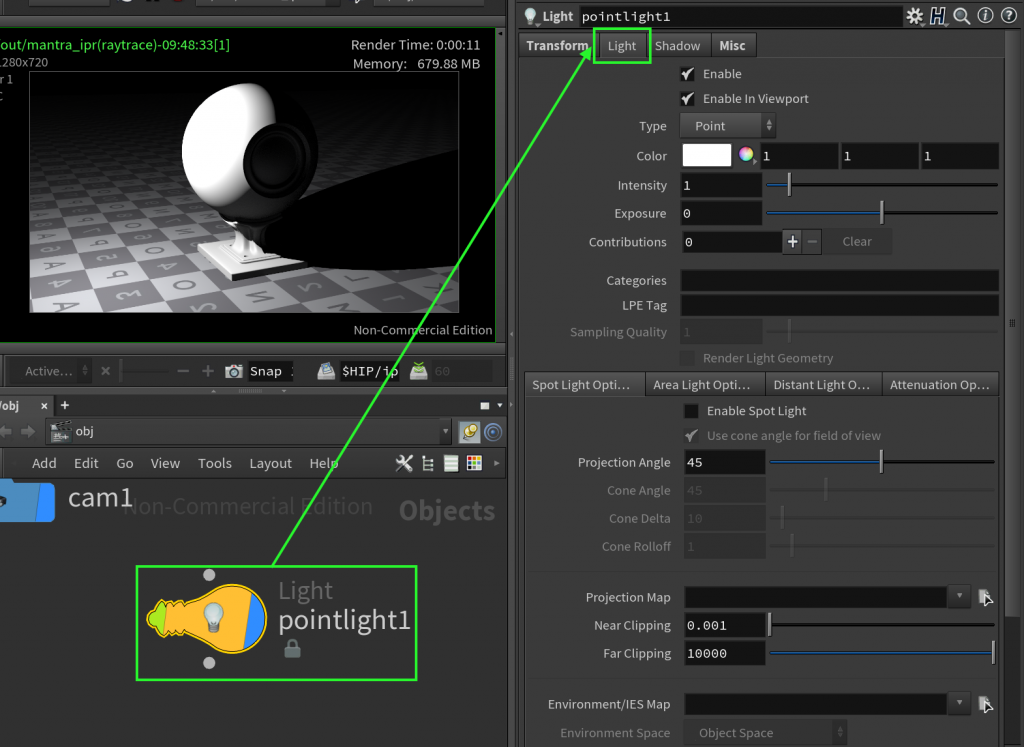Viewport: 1024px width, 747px height.
Task: Click the tree view icon in network editor
Action: coord(428,464)
